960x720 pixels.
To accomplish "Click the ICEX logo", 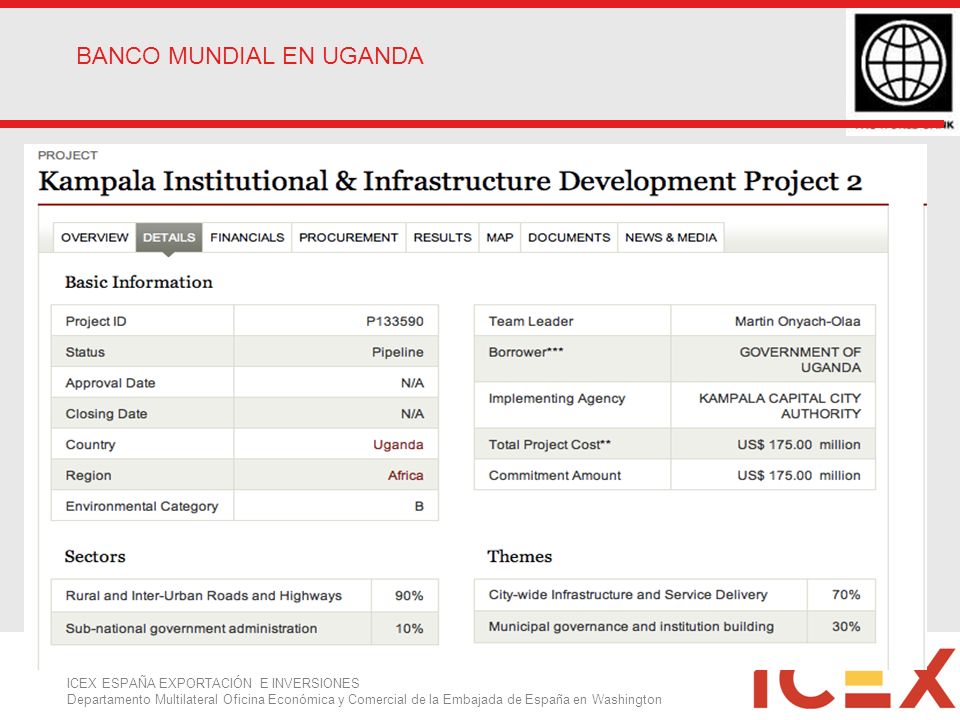I will tap(854, 680).
